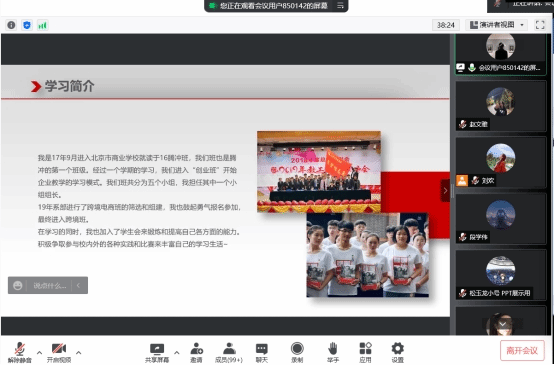This screenshot has width=554, height=365.
Task: Start recording the meeting
Action: [x=297, y=353]
